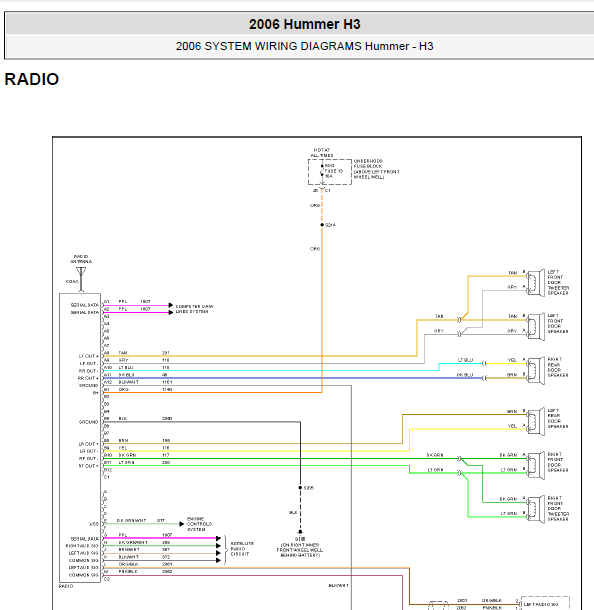Image resolution: width=594 pixels, height=610 pixels.
Task: Click the "B12" pin label on the radio connector
Action: (x=108, y=470)
